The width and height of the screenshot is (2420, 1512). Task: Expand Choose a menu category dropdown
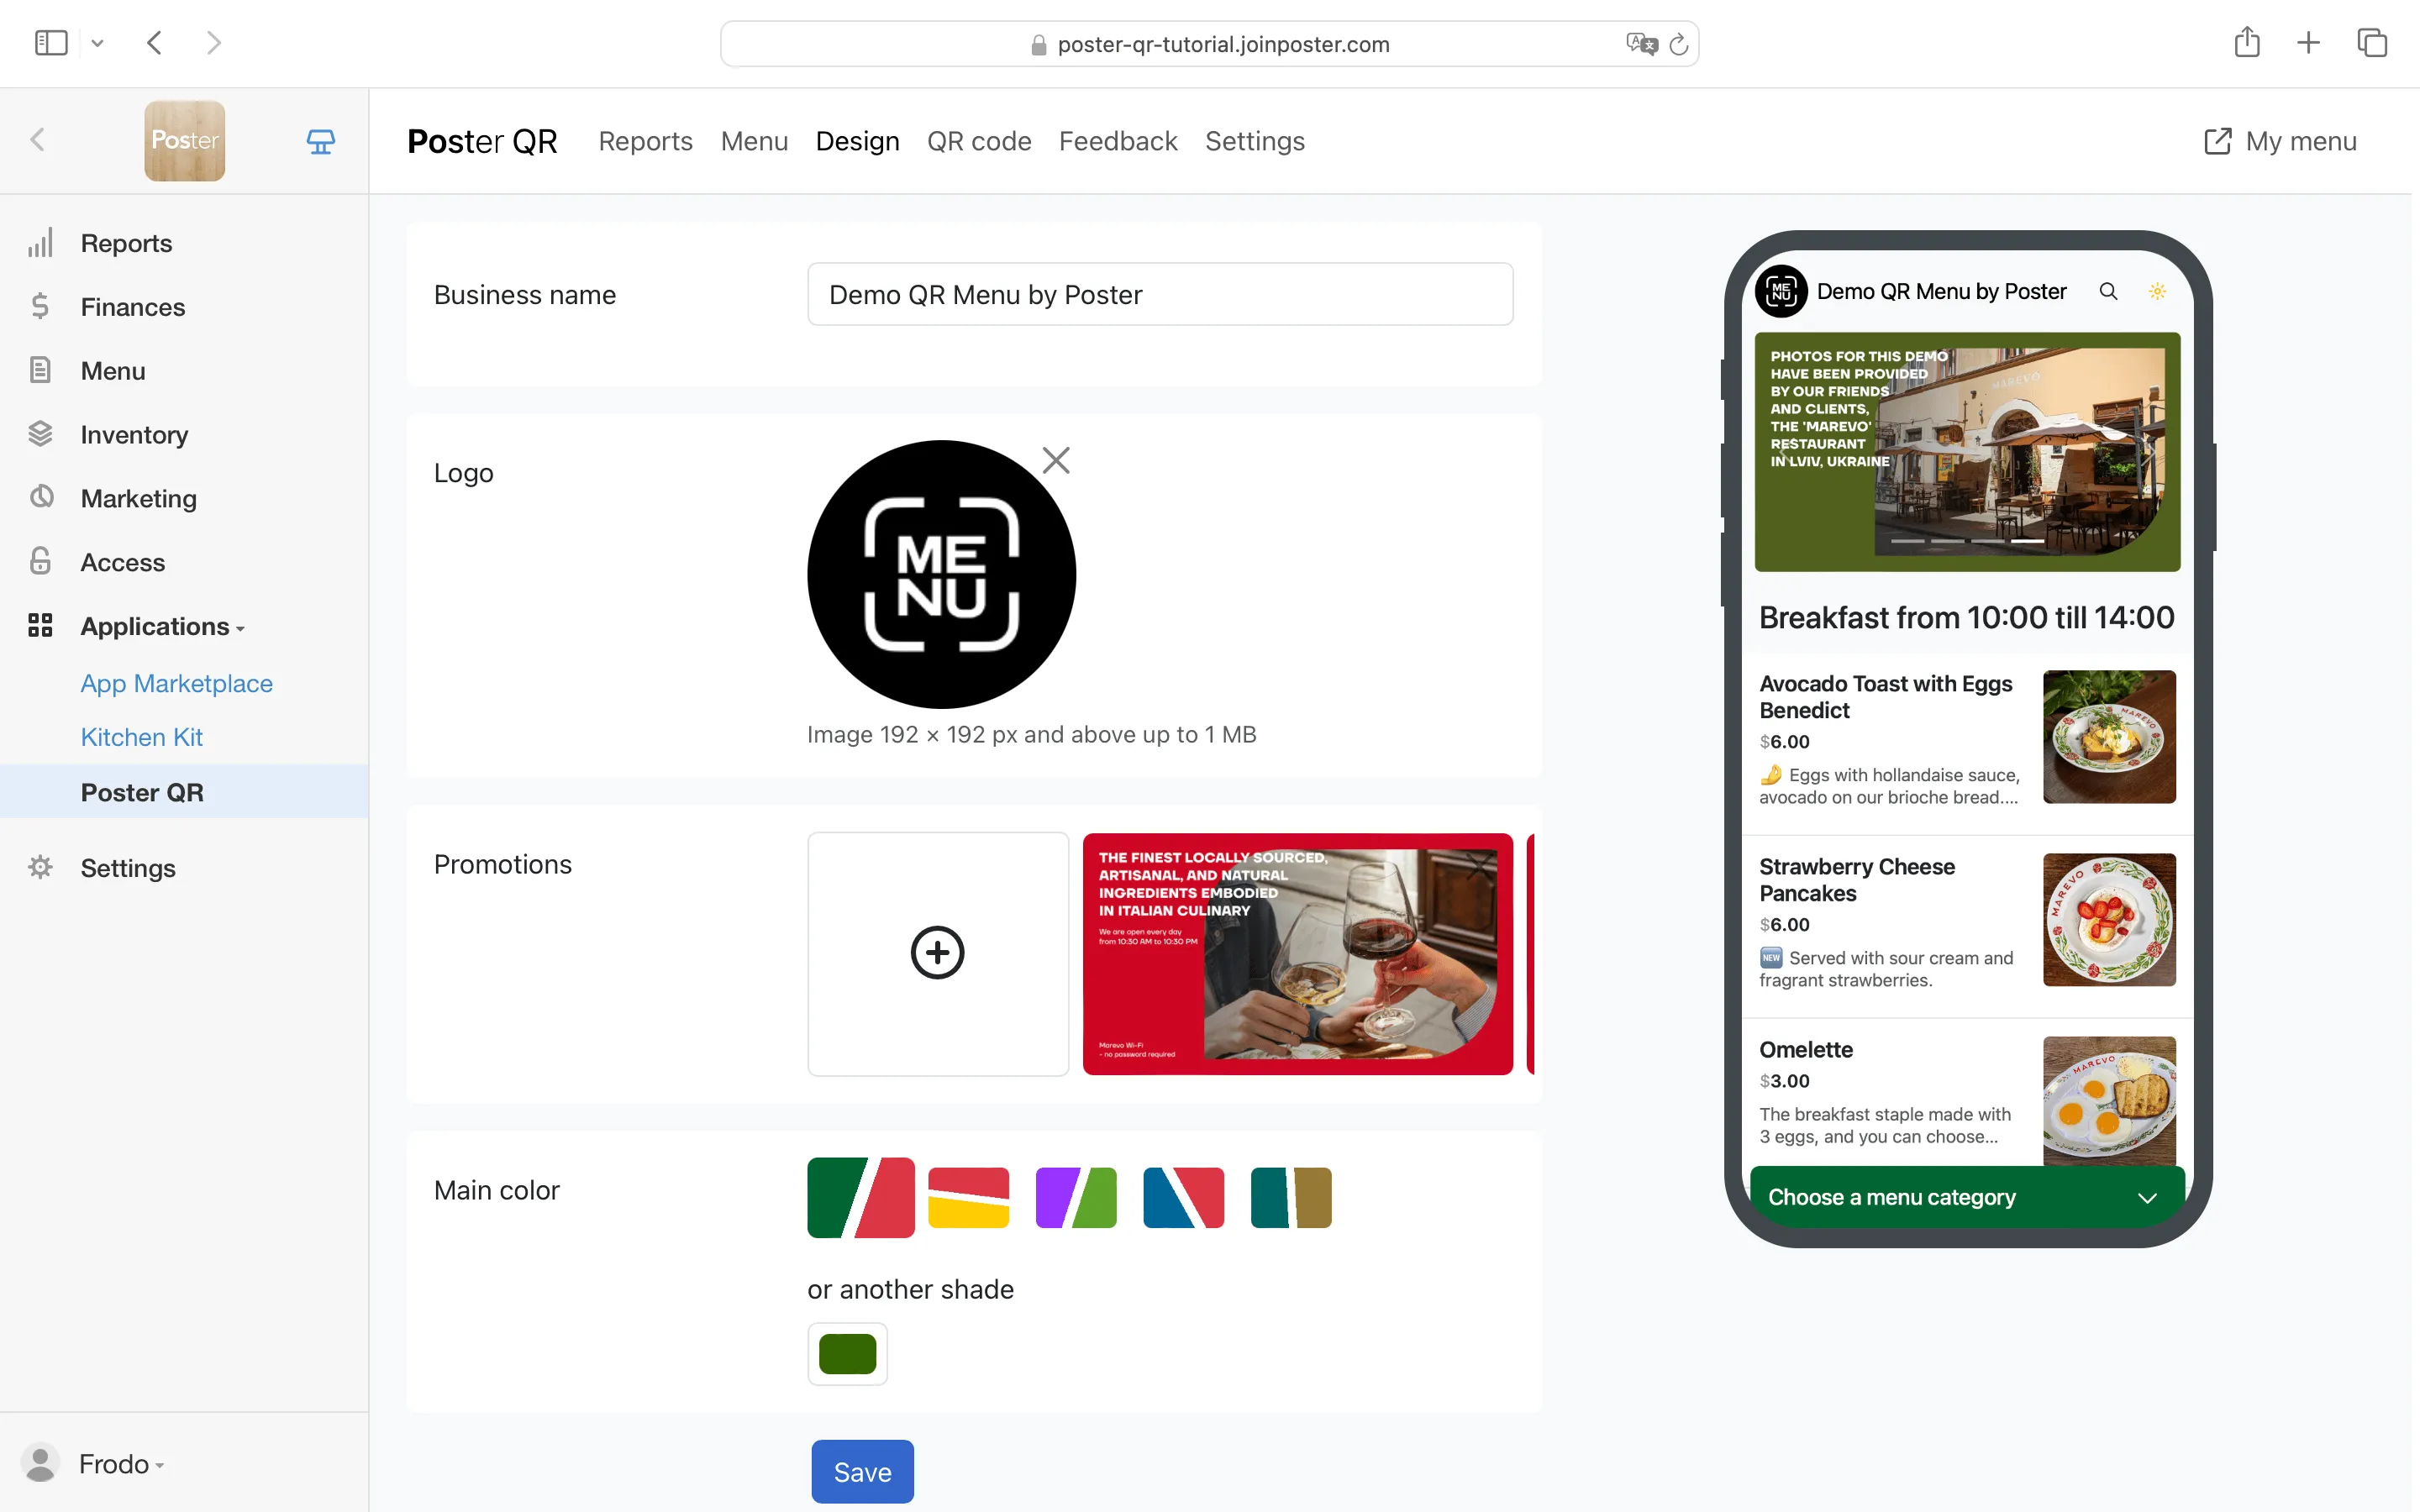click(1966, 1197)
